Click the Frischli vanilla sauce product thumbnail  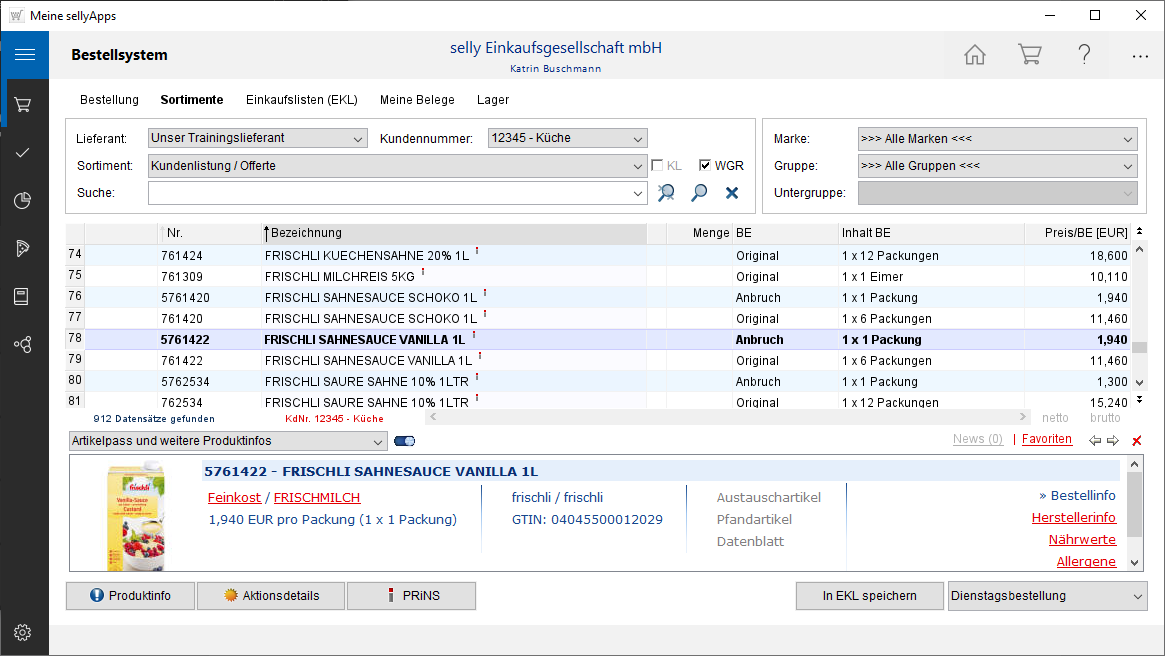point(136,516)
